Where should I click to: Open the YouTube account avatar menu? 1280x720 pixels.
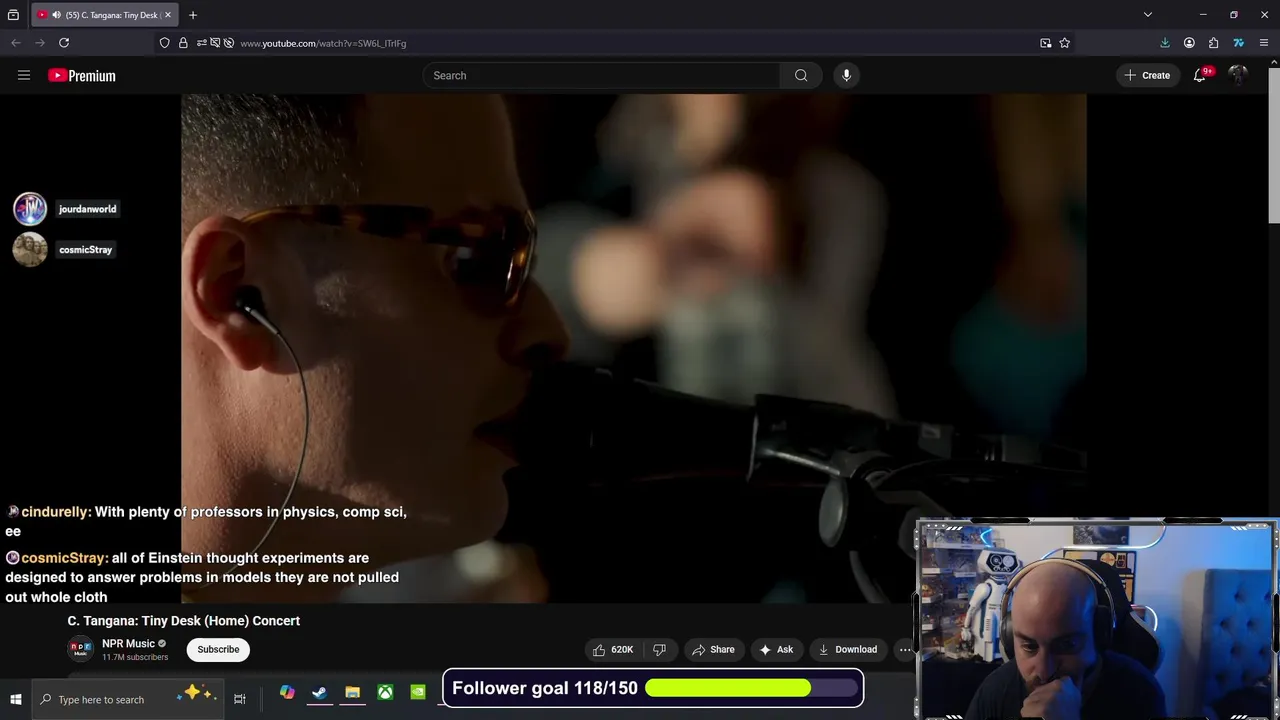pos(1238,75)
